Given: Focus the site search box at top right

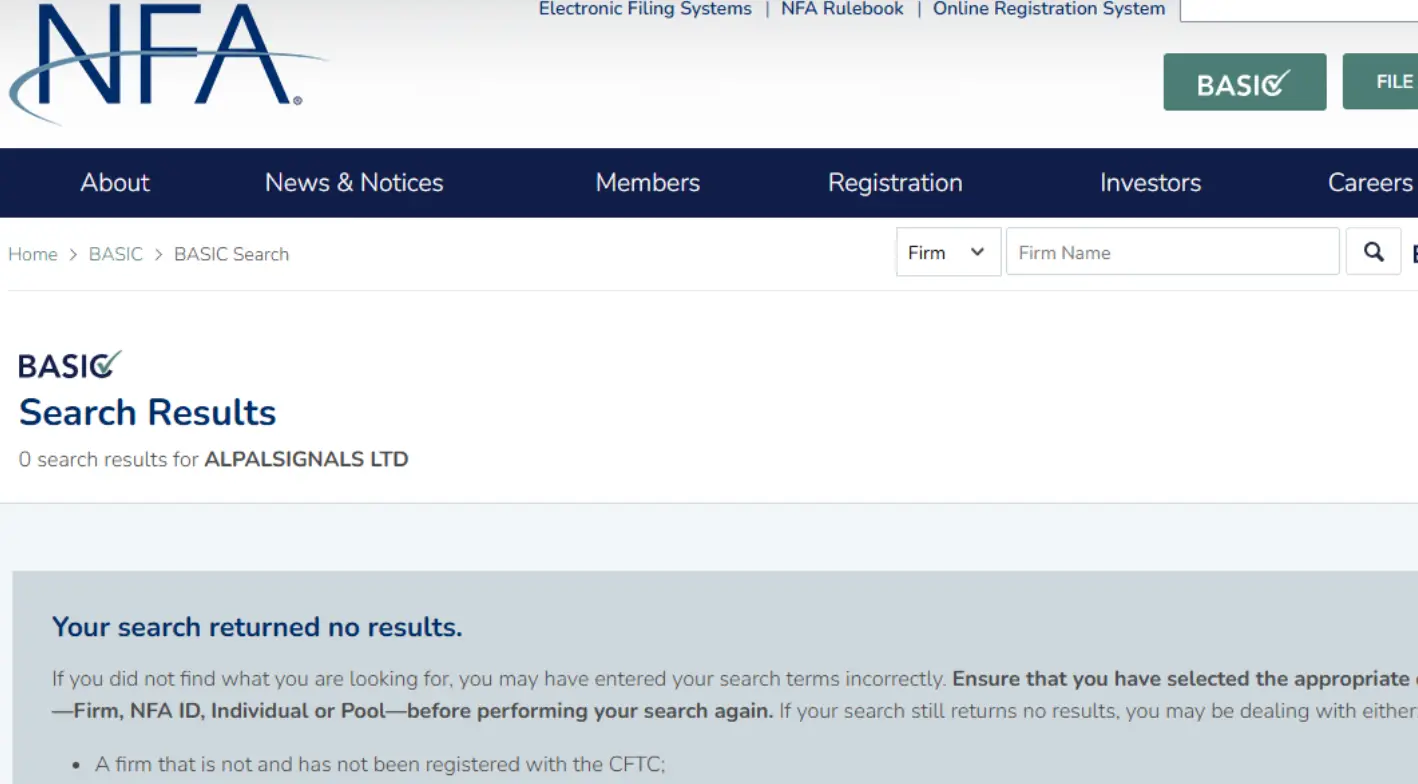Looking at the screenshot, I should [1298, 10].
